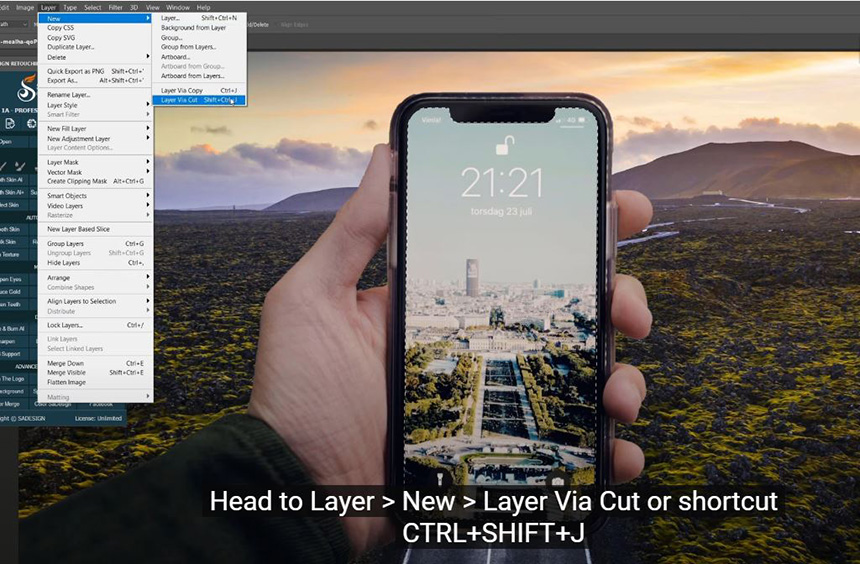Open the 3D menu

tap(134, 7)
